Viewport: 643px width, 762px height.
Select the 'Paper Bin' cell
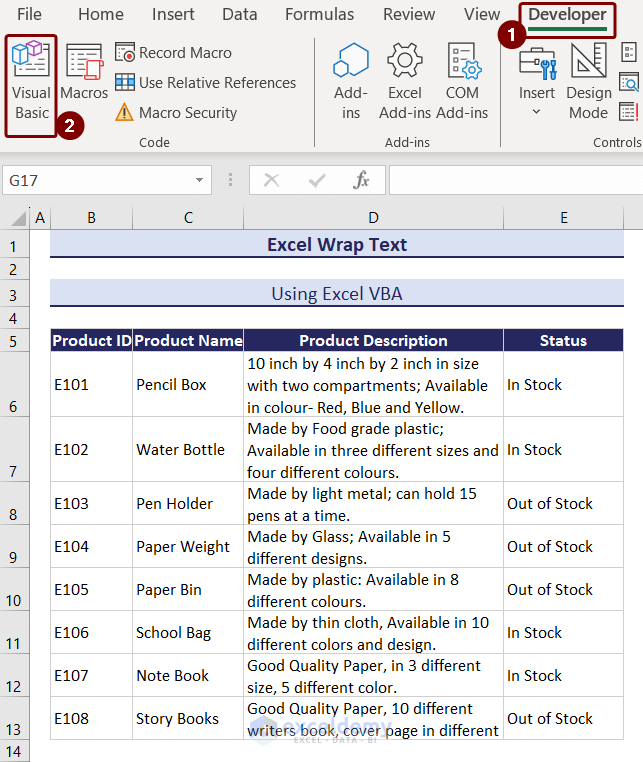click(188, 589)
